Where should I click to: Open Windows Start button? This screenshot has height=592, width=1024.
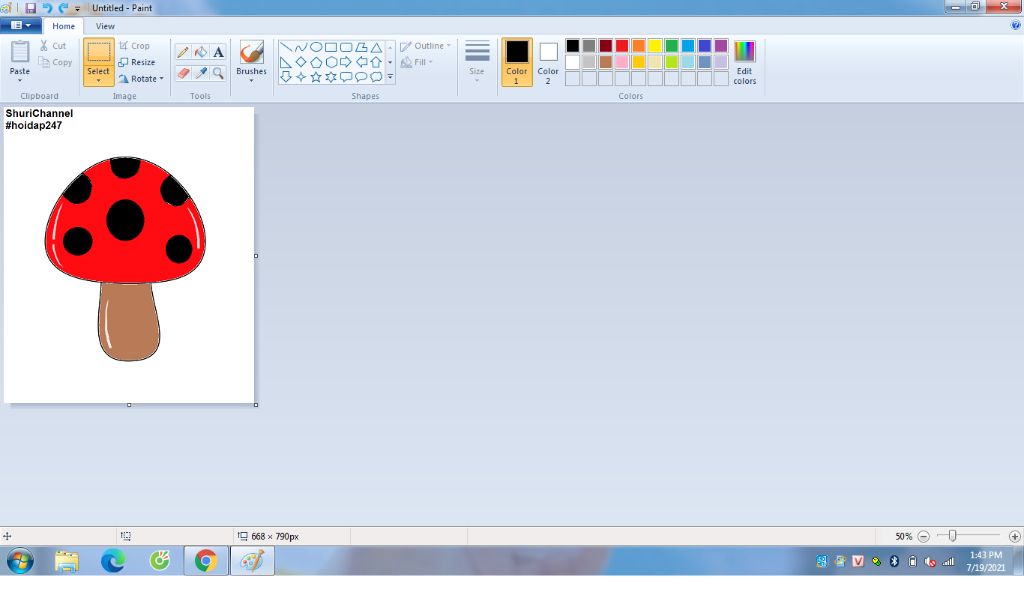click(20, 561)
